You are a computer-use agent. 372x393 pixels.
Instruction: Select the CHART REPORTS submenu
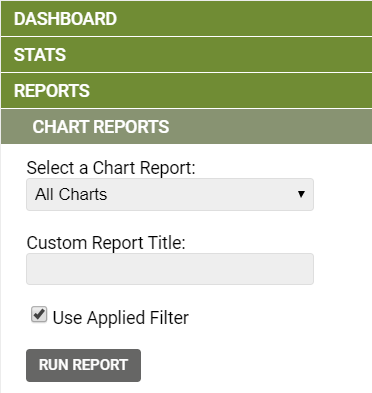pos(186,127)
